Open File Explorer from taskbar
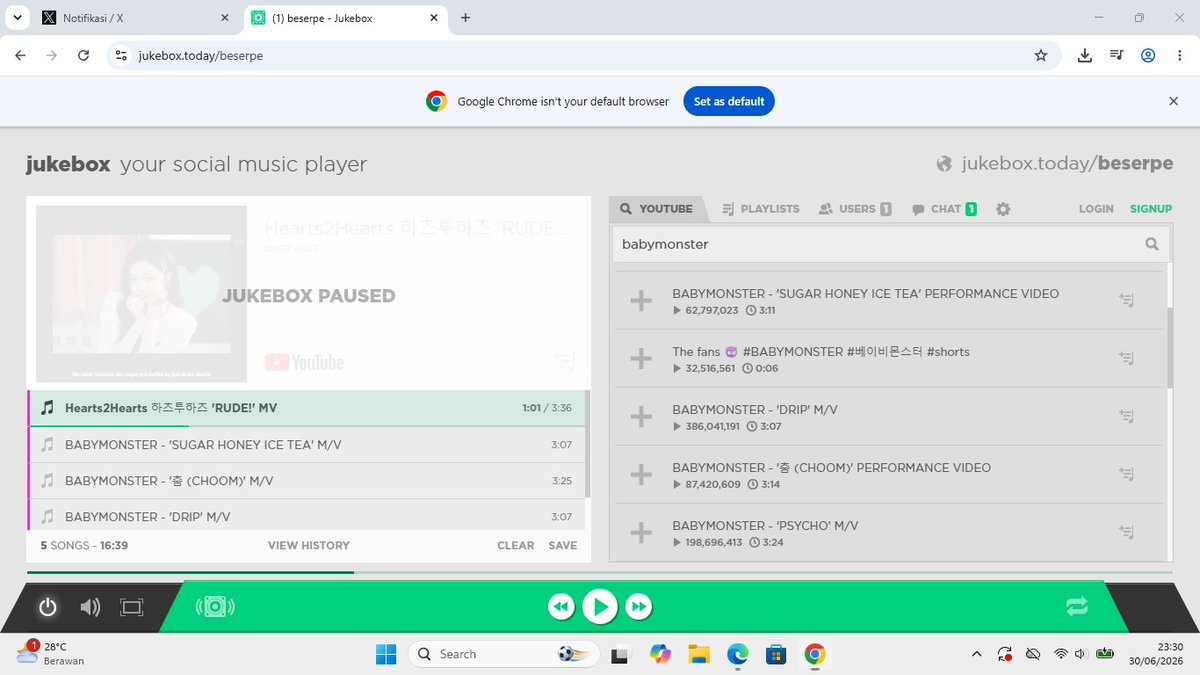This screenshot has width=1200, height=675. click(698, 654)
